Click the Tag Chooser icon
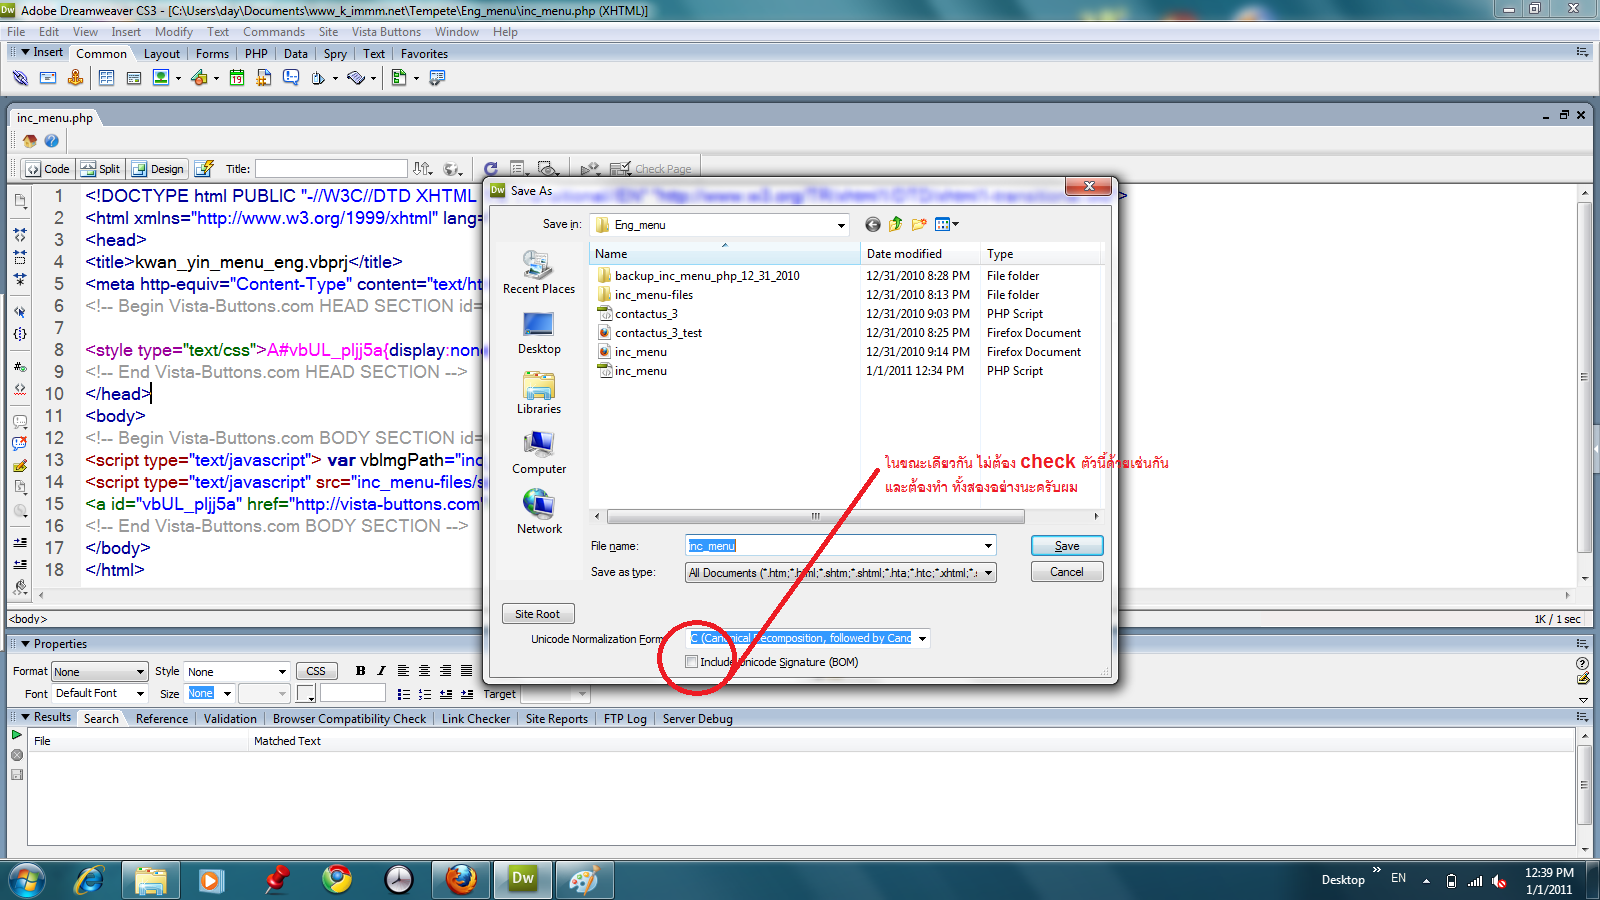This screenshot has width=1600, height=900. point(437,78)
